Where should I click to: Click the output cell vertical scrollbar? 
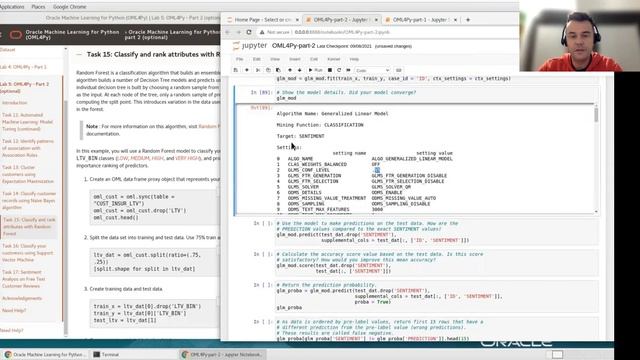(596, 115)
